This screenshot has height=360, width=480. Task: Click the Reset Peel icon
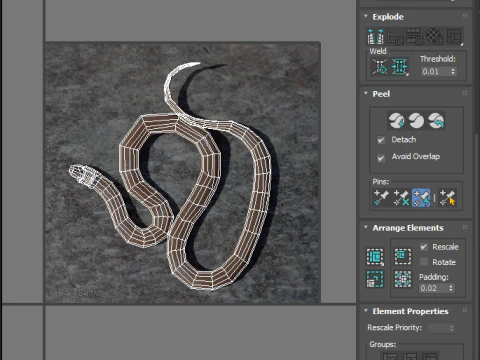436,120
